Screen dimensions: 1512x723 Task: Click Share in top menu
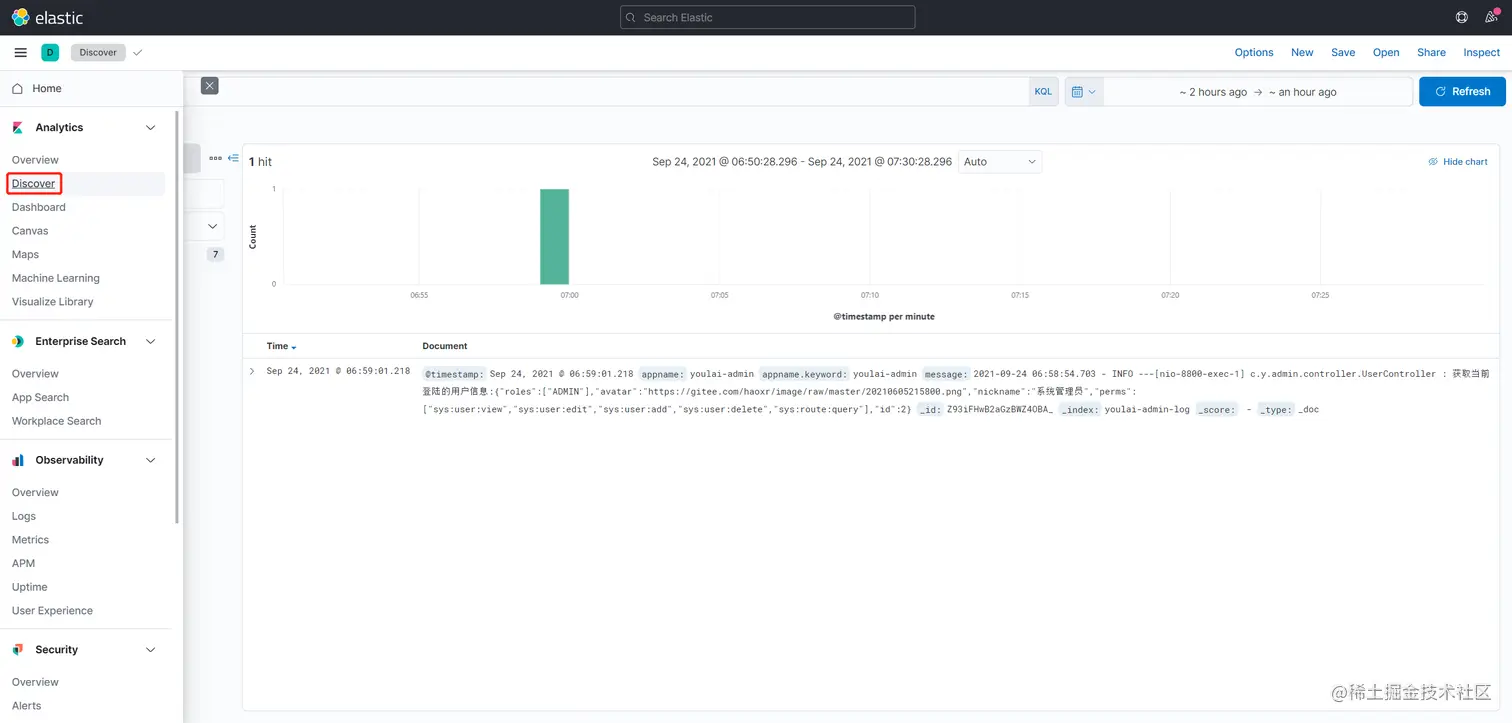1431,52
